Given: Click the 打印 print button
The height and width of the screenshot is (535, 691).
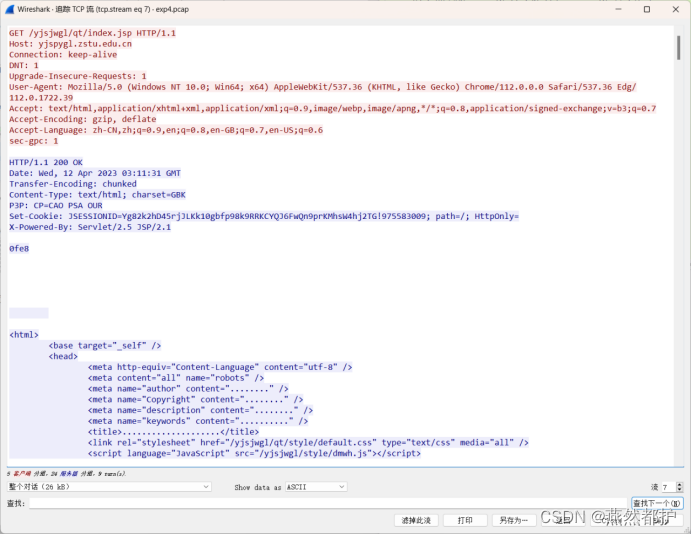Looking at the screenshot, I should pyautogui.click(x=465, y=520).
